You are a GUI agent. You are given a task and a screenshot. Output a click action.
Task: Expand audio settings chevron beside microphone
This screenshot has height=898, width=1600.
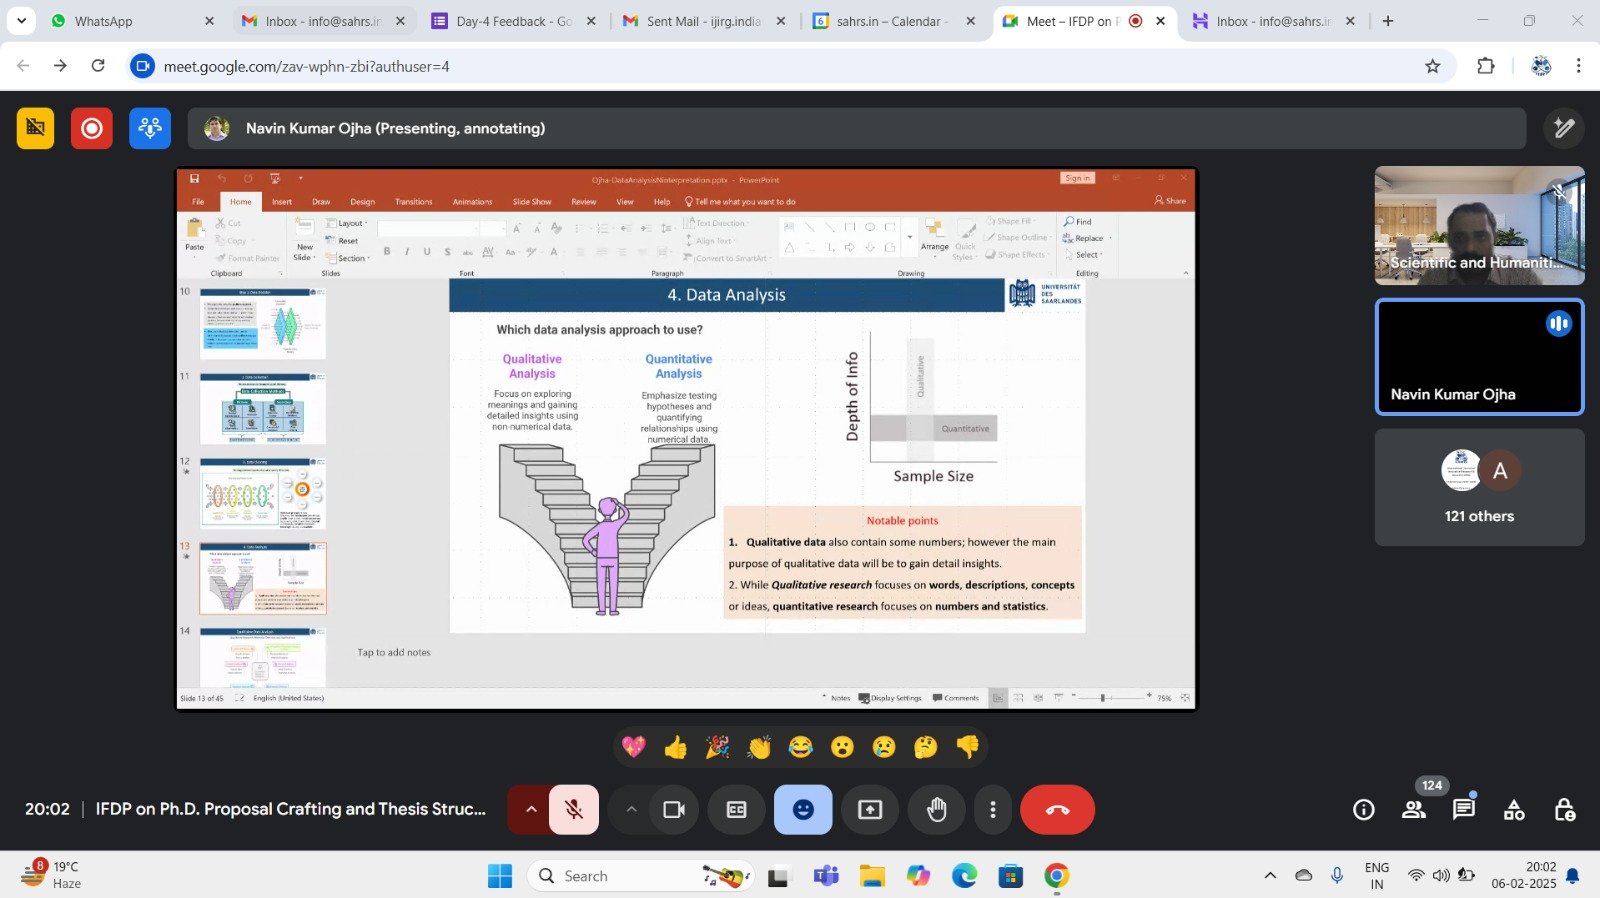531,810
